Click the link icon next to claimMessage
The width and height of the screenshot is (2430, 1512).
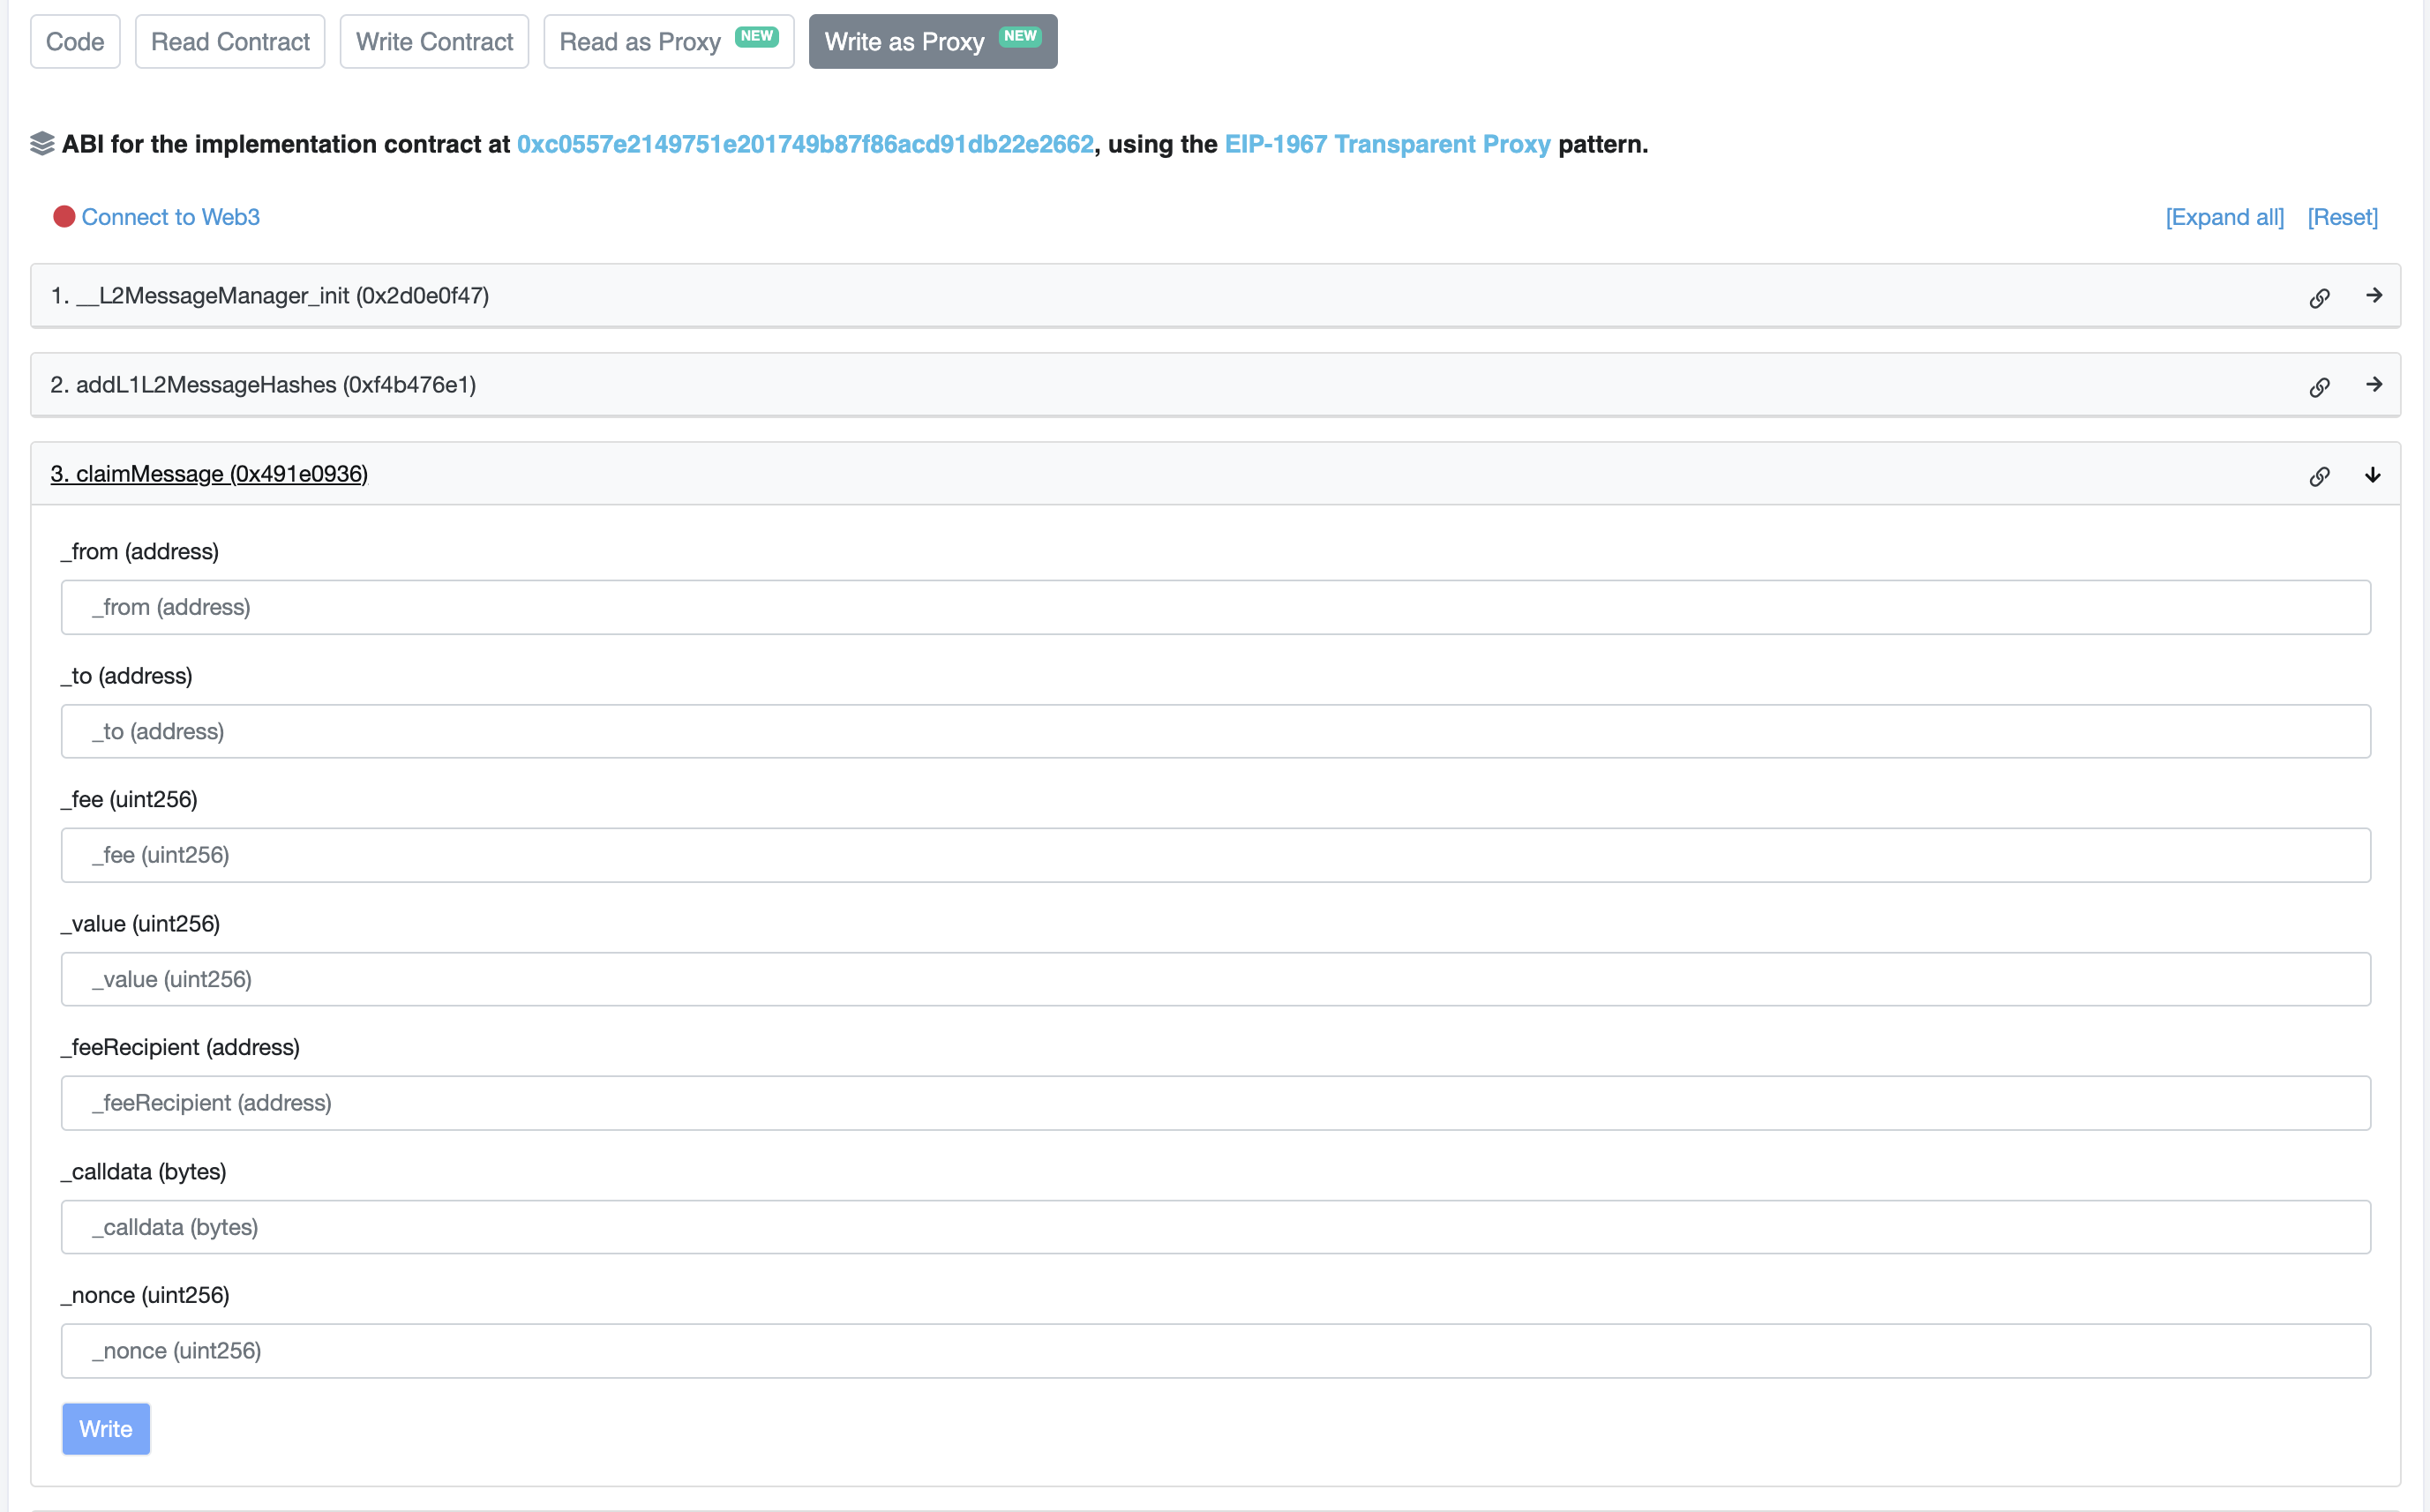[x=2321, y=474]
